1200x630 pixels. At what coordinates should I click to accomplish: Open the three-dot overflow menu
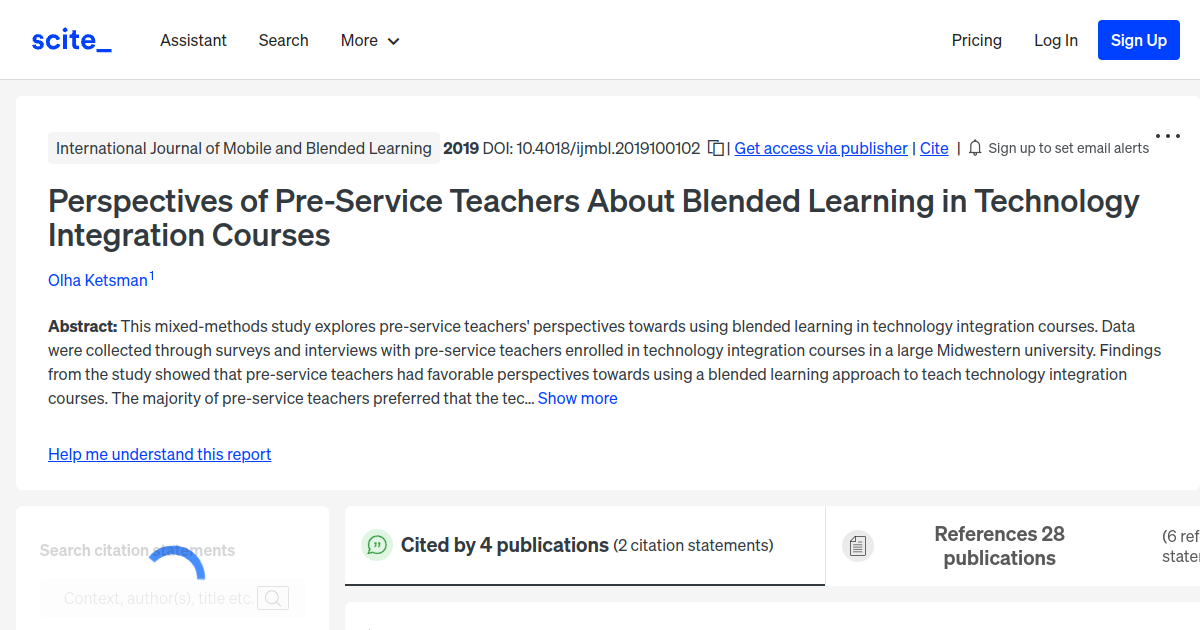click(1168, 136)
